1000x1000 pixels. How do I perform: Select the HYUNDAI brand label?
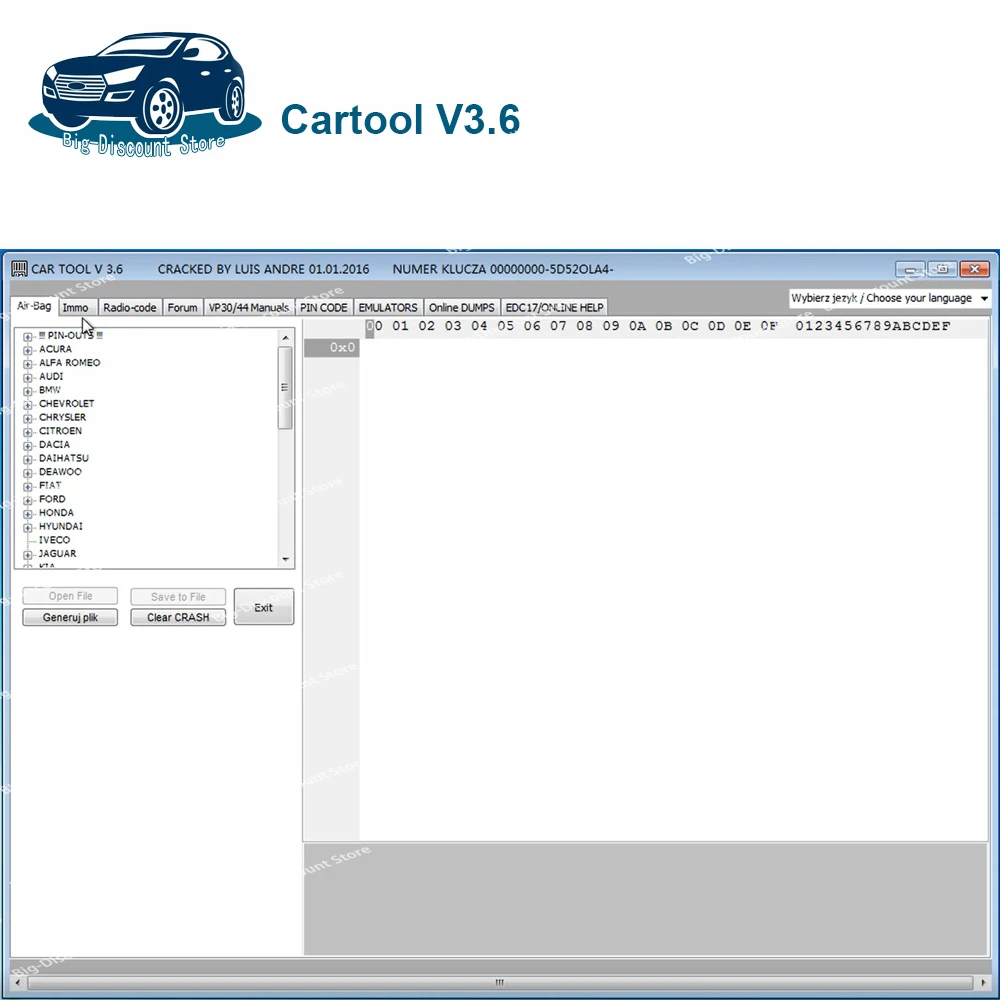pos(61,526)
